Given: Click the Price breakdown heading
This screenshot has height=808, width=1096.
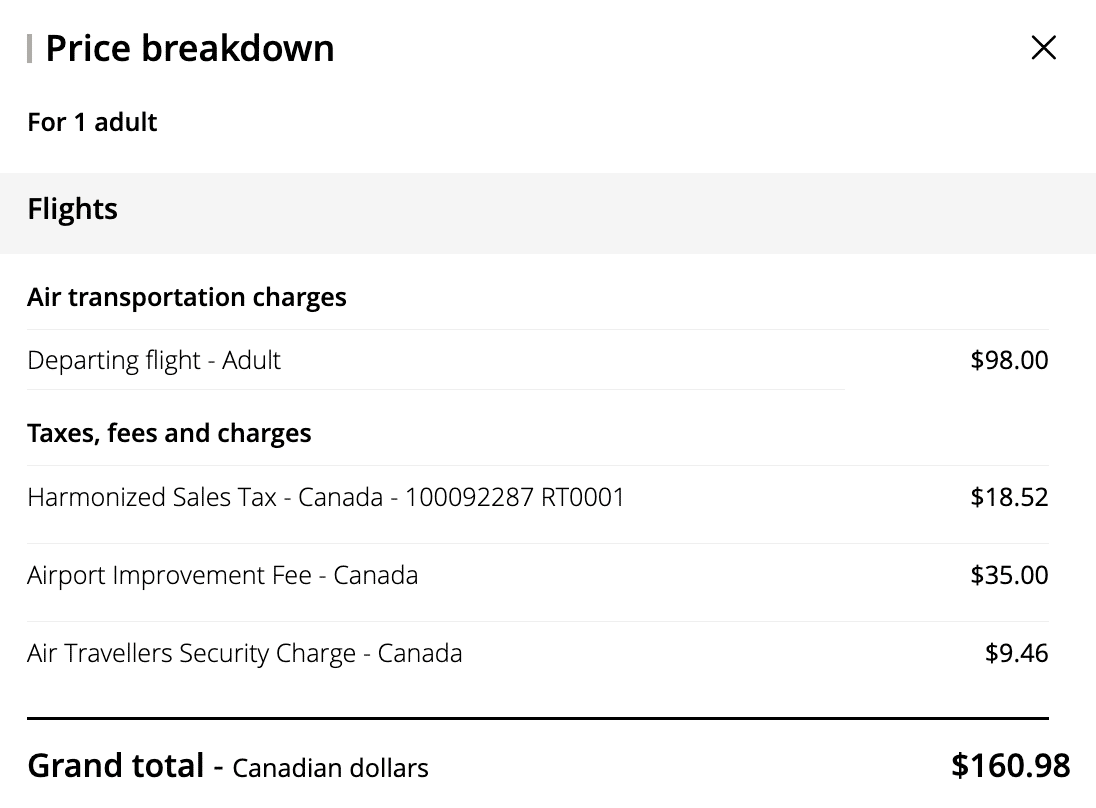Looking at the screenshot, I should tap(190, 48).
